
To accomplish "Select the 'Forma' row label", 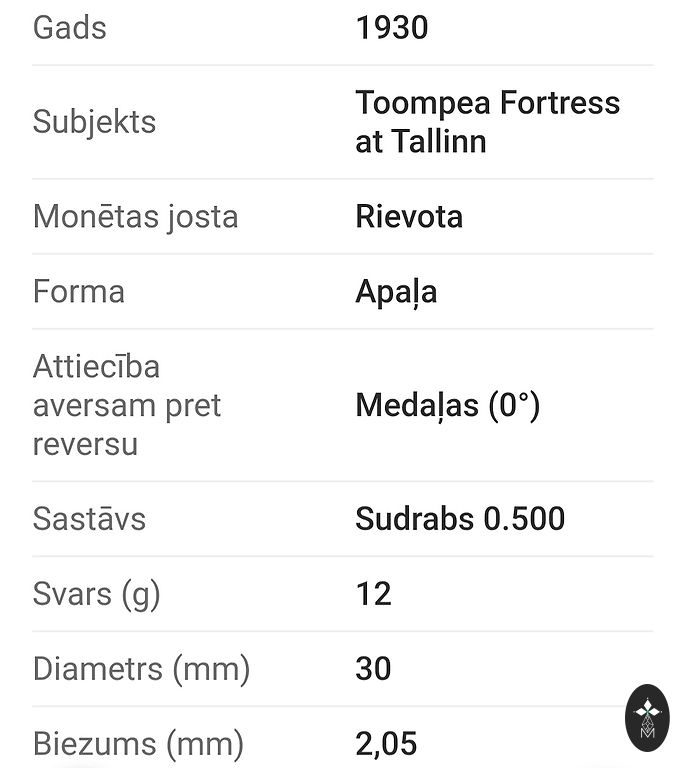I will [79, 292].
